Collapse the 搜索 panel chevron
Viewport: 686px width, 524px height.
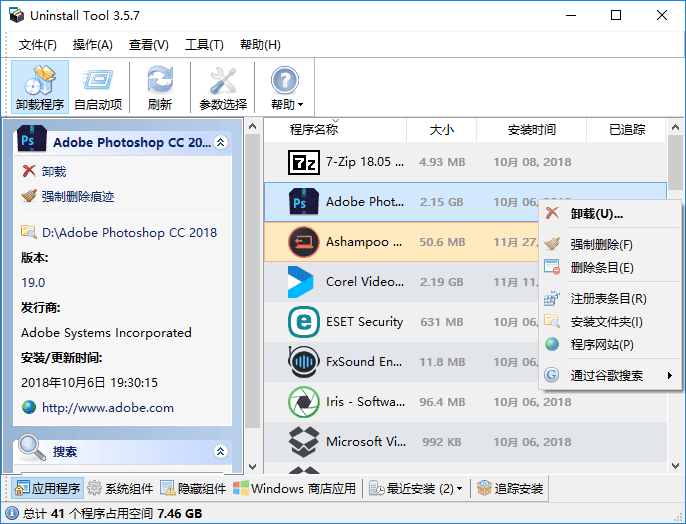[x=221, y=451]
